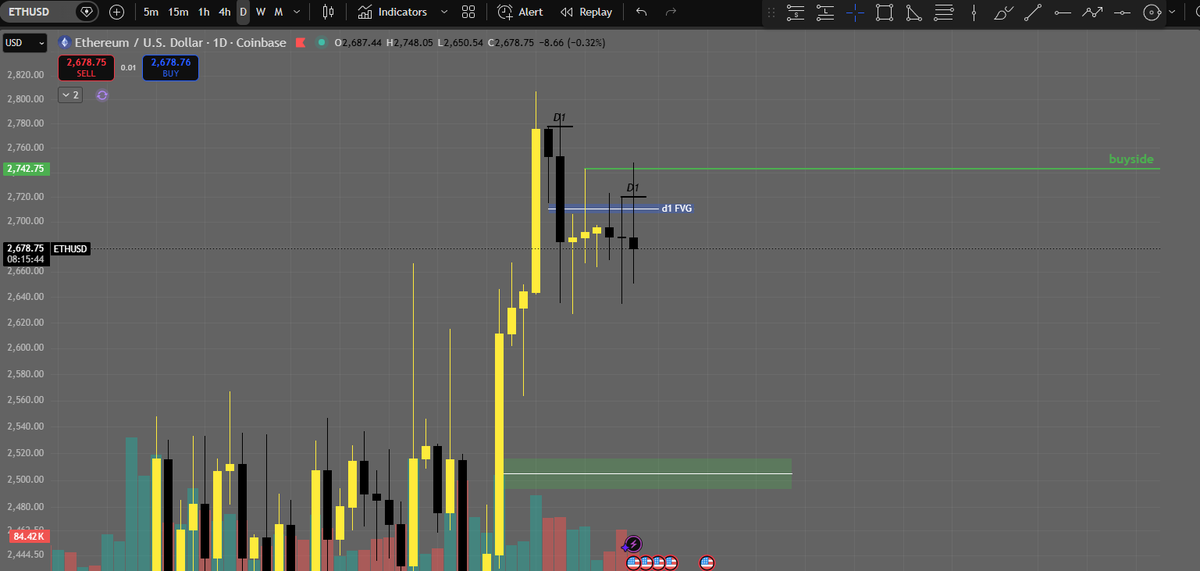Select the green buyside label
Viewport: 1200px width, 571px height.
coord(1132,160)
